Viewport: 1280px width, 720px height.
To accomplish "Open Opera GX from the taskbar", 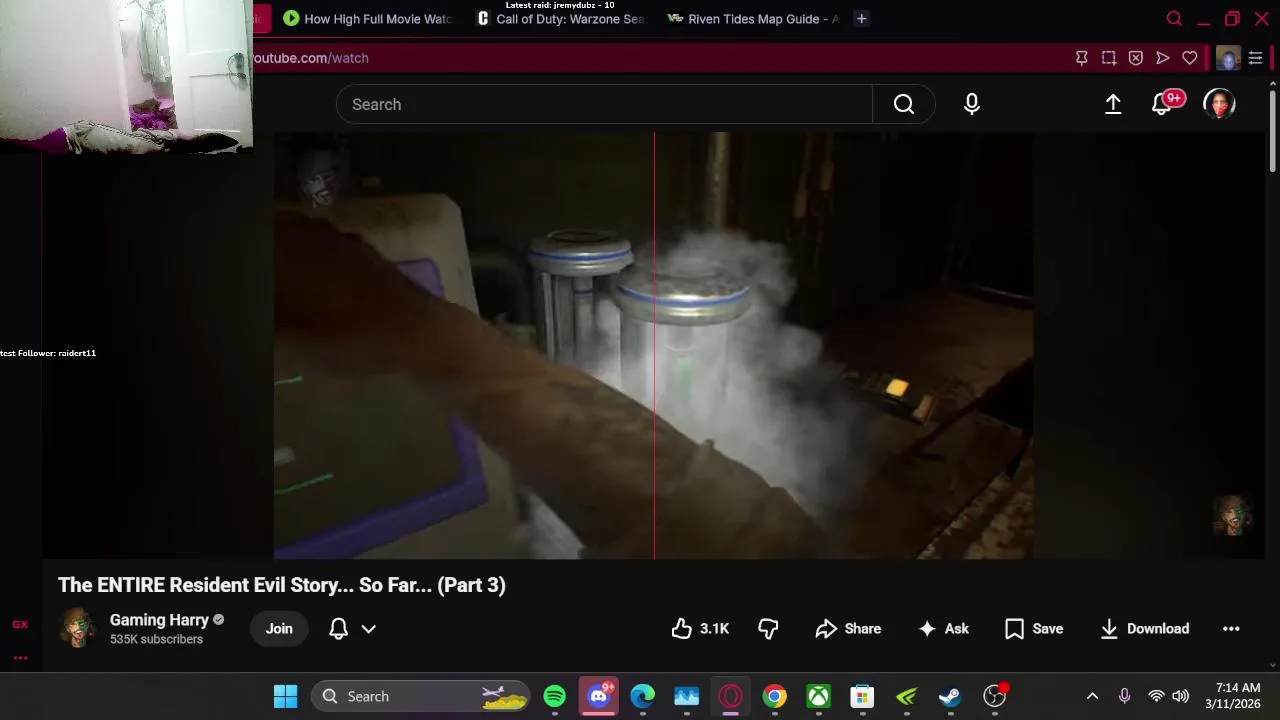I will (730, 696).
